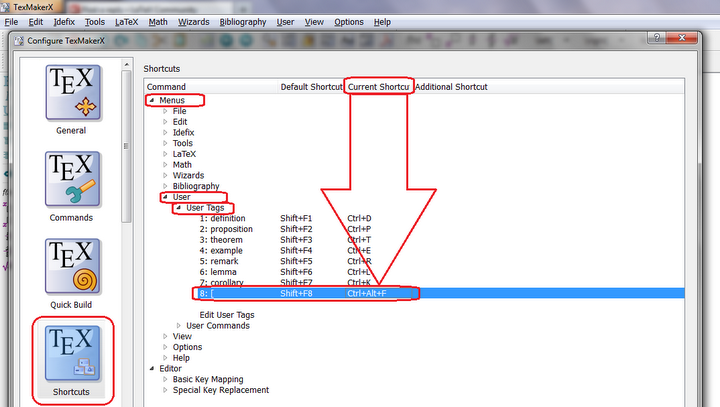Click the Default Shortcut column header
The image size is (720, 407).
click(x=311, y=87)
